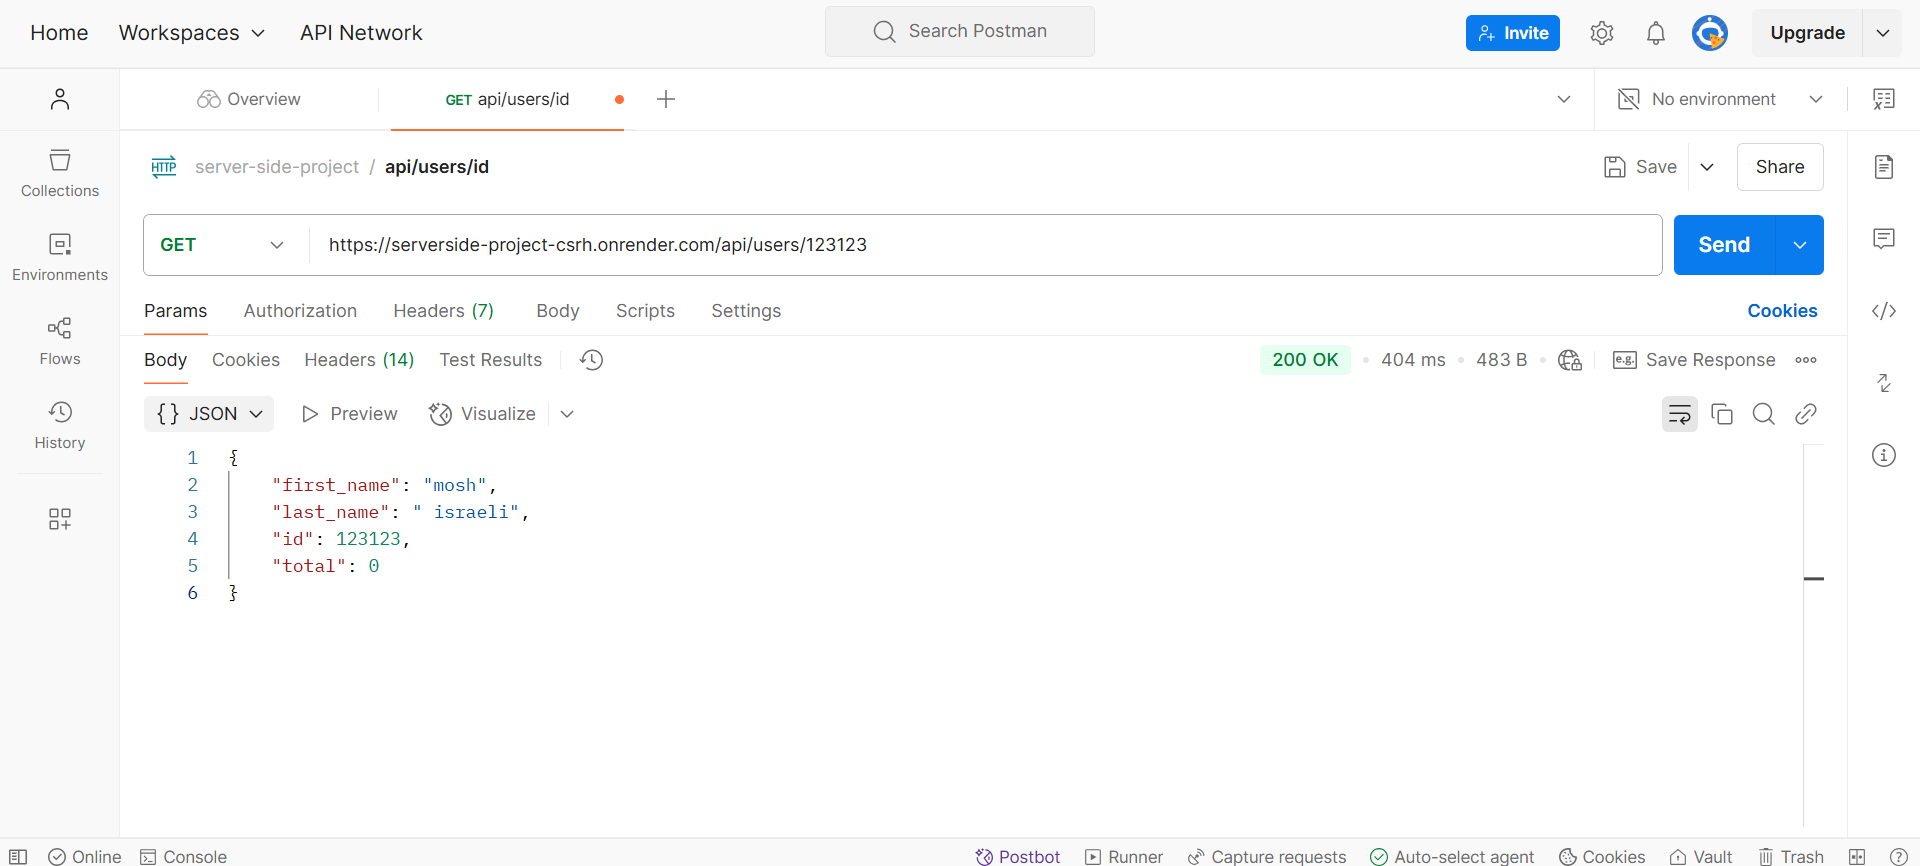Open the settings gear icon
1920x866 pixels.
click(1601, 33)
